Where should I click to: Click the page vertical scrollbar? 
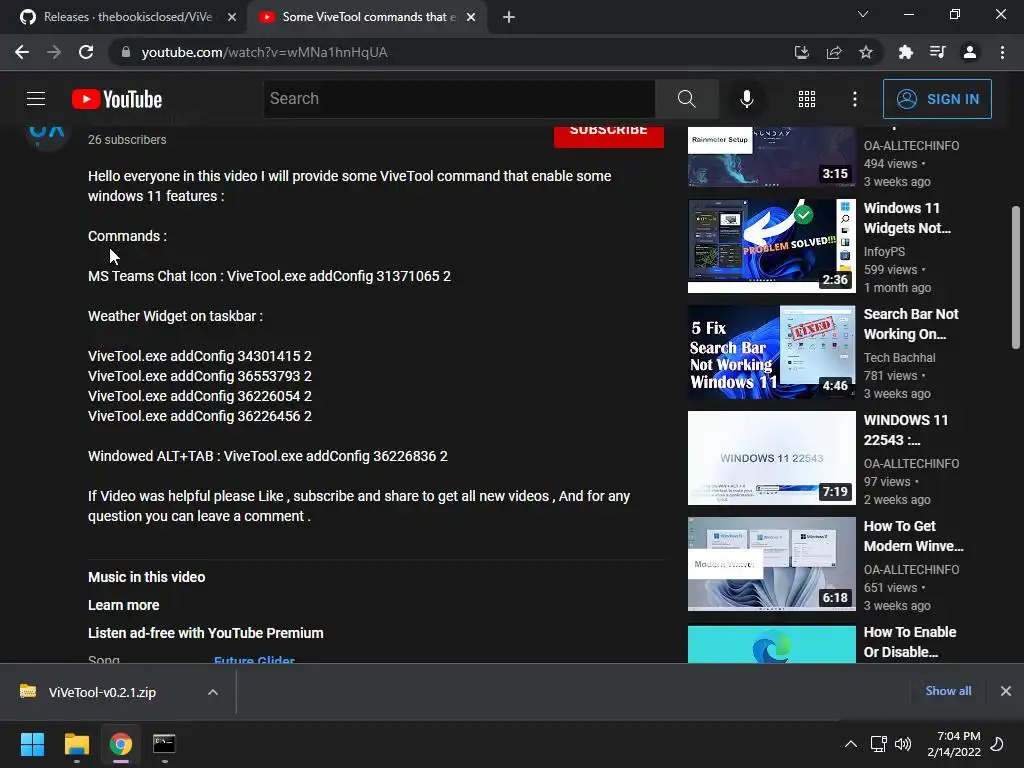click(1016, 278)
